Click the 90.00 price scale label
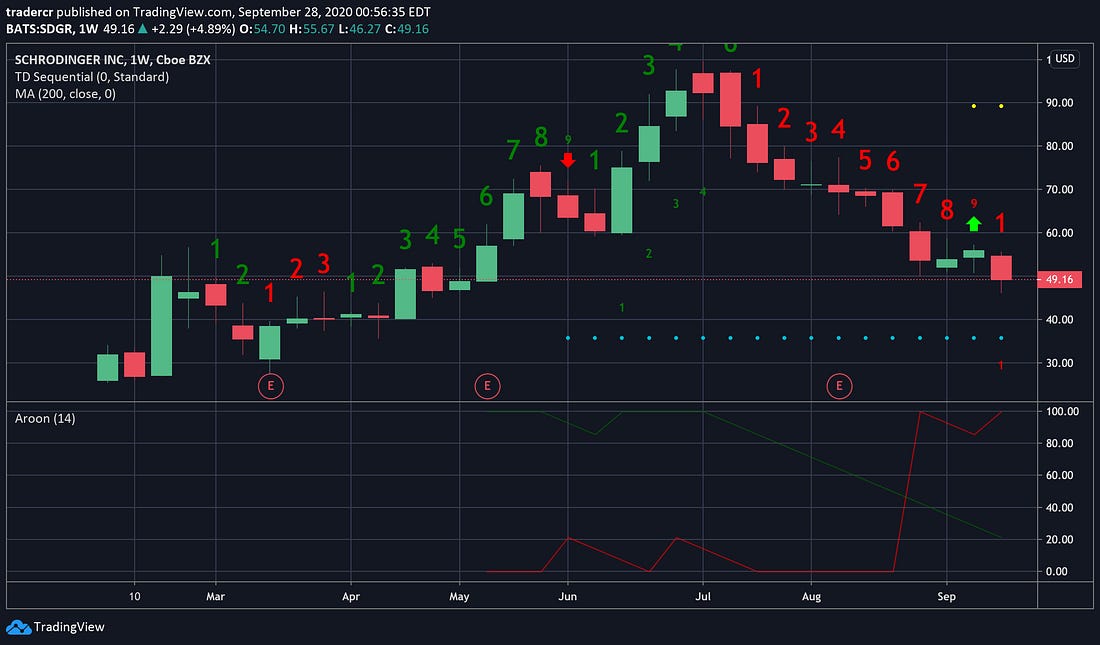This screenshot has width=1100, height=645. coord(1059,102)
